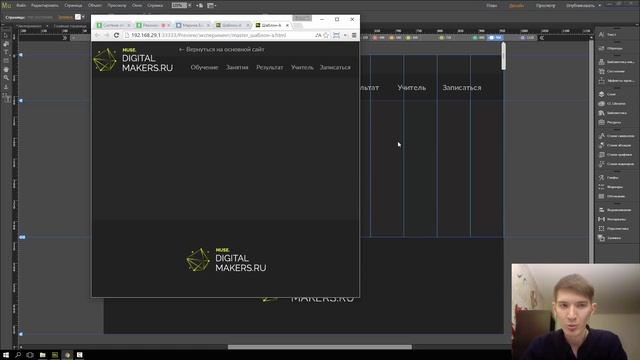Image resolution: width=640 pixels, height=360 pixels.
Task: Open the Текст panel in right dock
Action: pyautogui.click(x=607, y=35)
